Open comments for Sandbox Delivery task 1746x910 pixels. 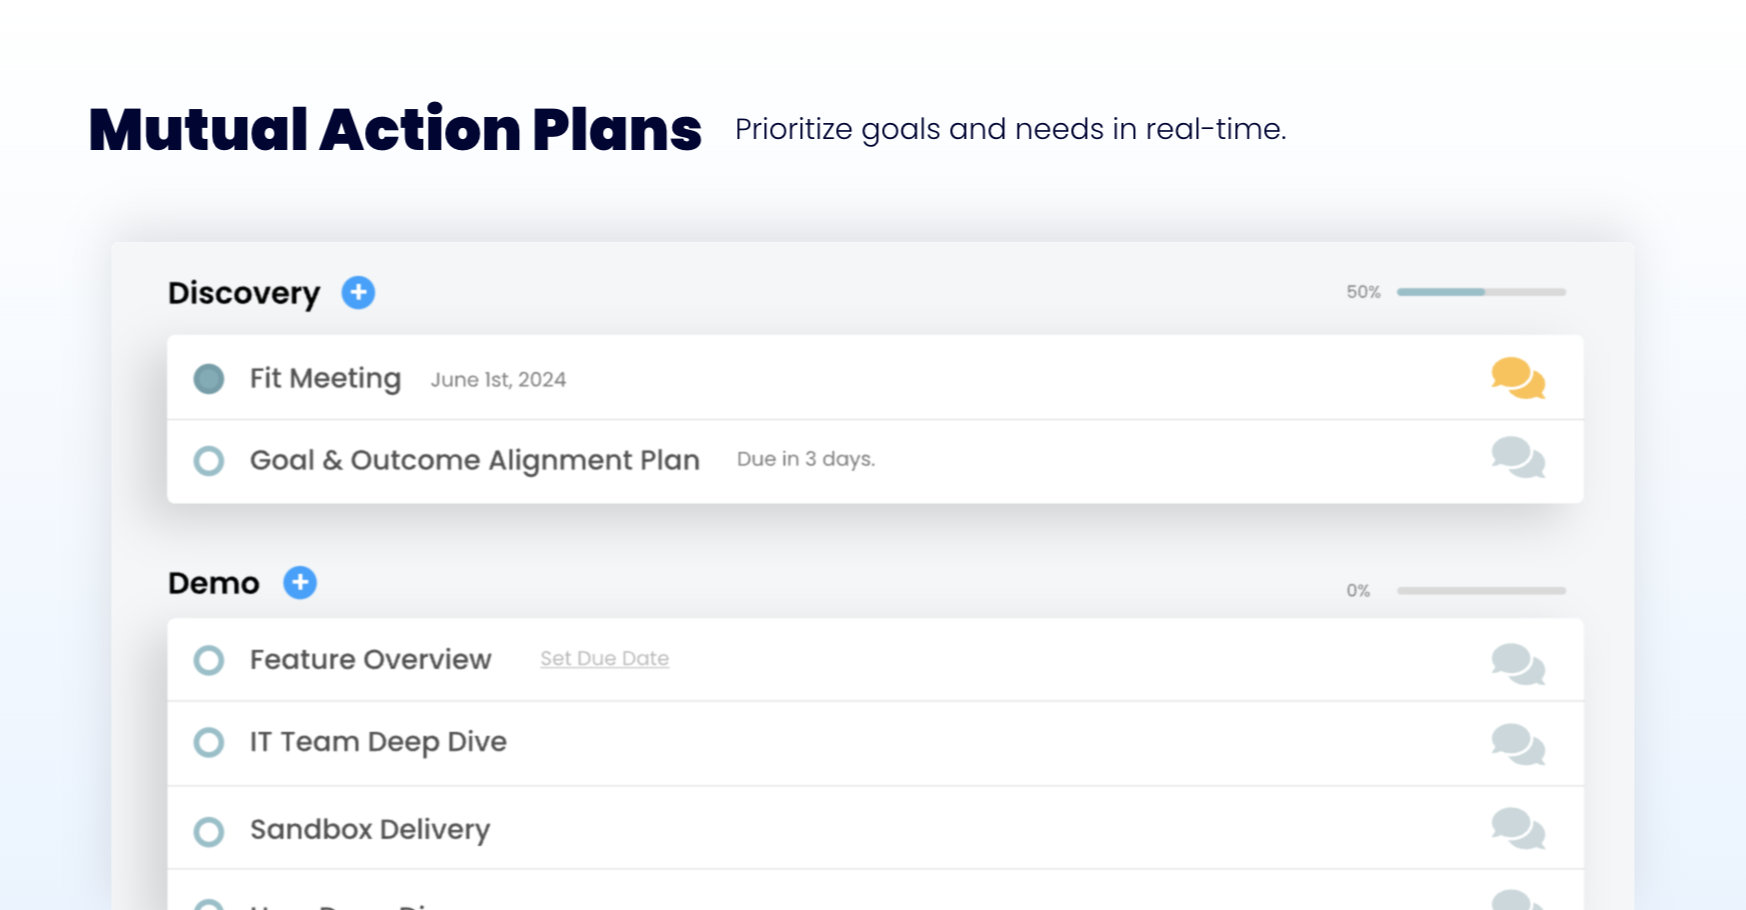tap(1517, 829)
